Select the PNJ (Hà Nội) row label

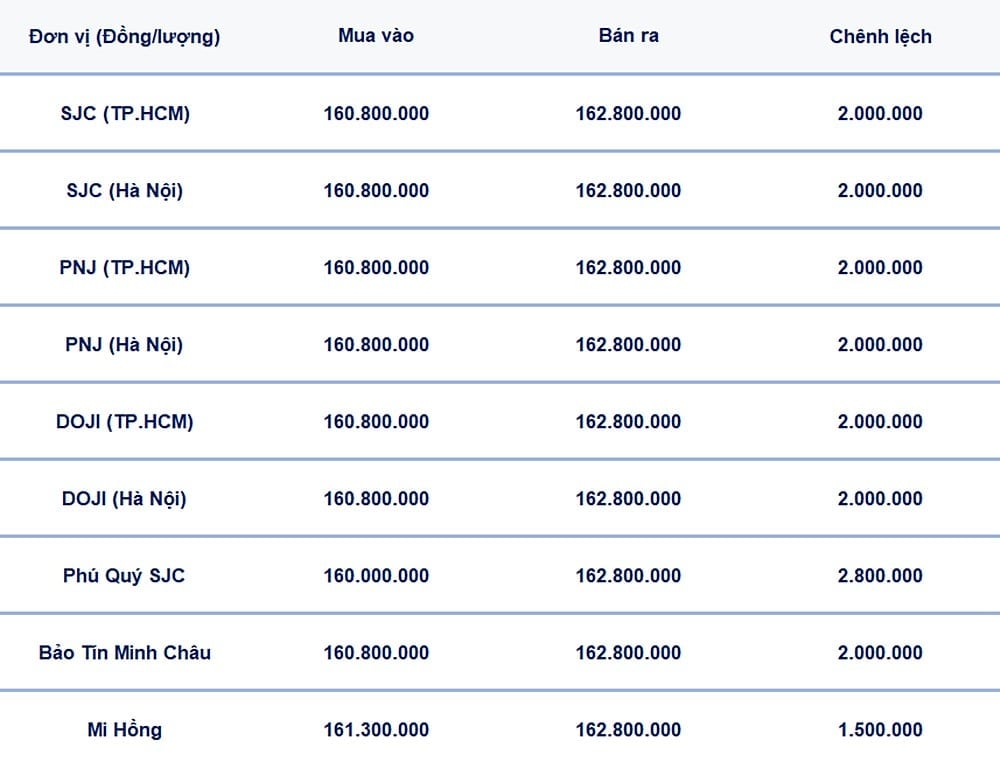click(124, 345)
